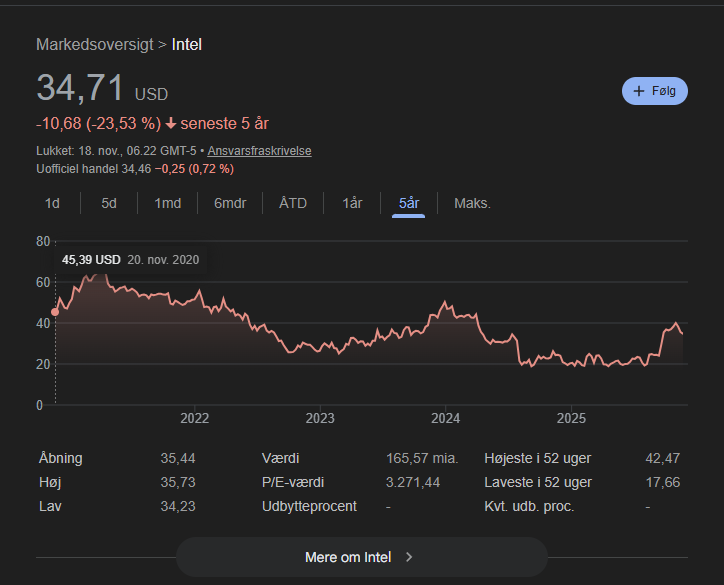Image resolution: width=724 pixels, height=585 pixels.
Task: Click the 2023 label on chart axis
Action: click(x=320, y=418)
